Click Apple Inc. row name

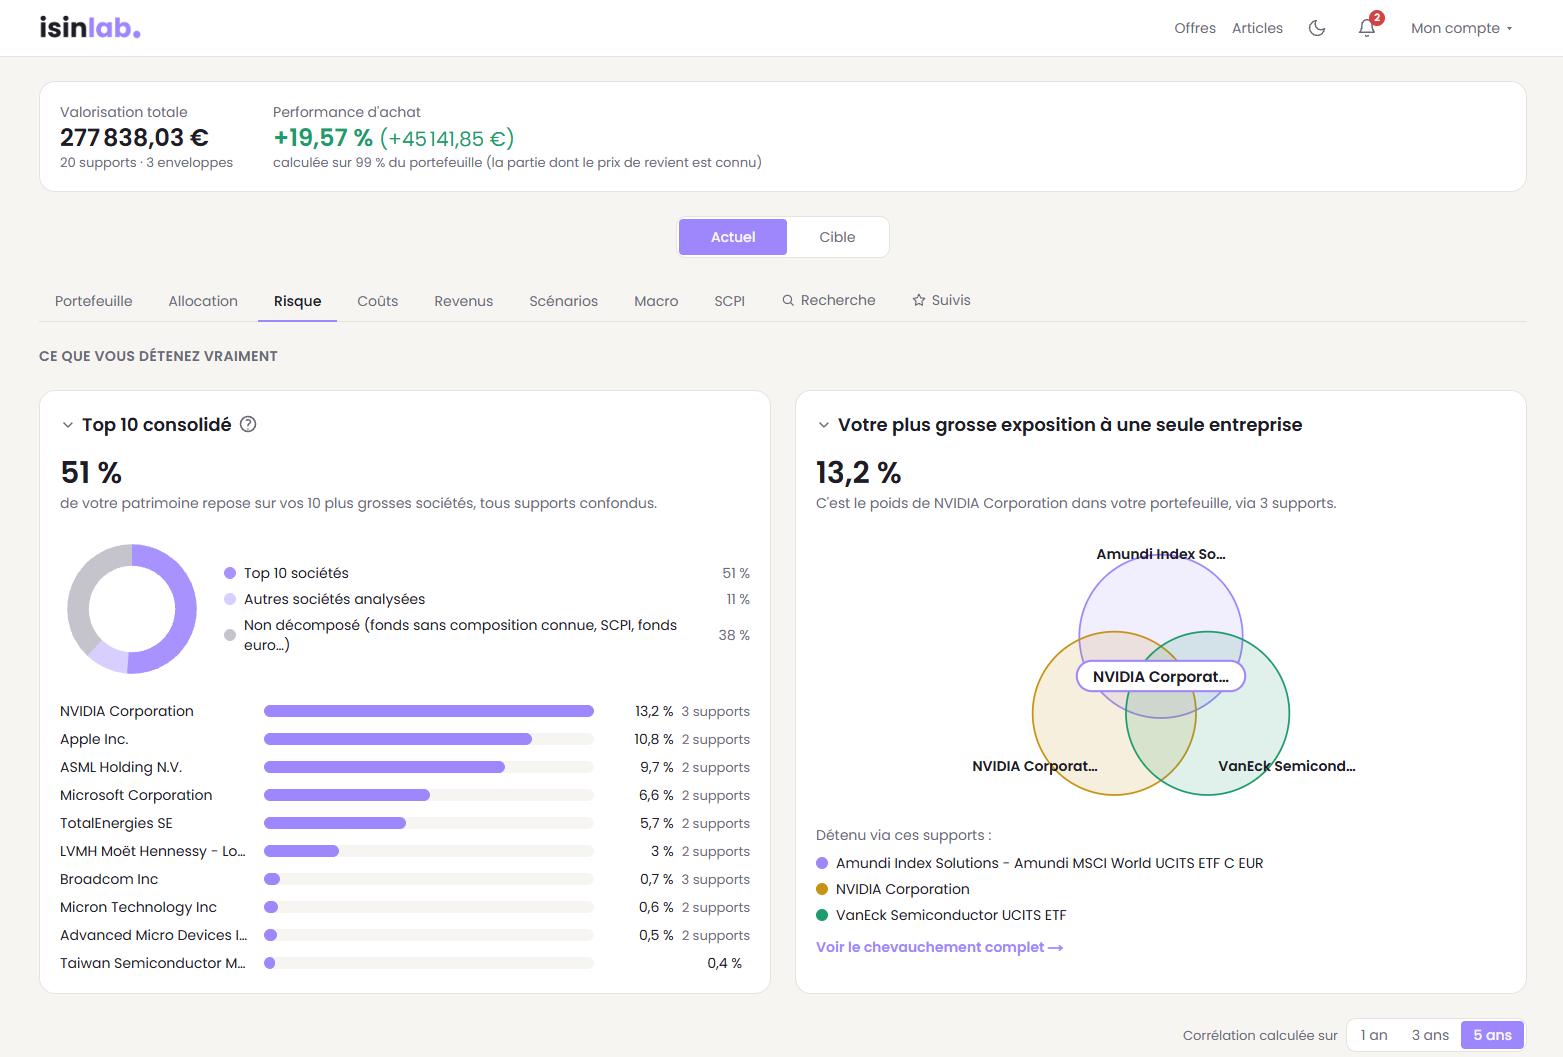pyautogui.click(x=94, y=739)
